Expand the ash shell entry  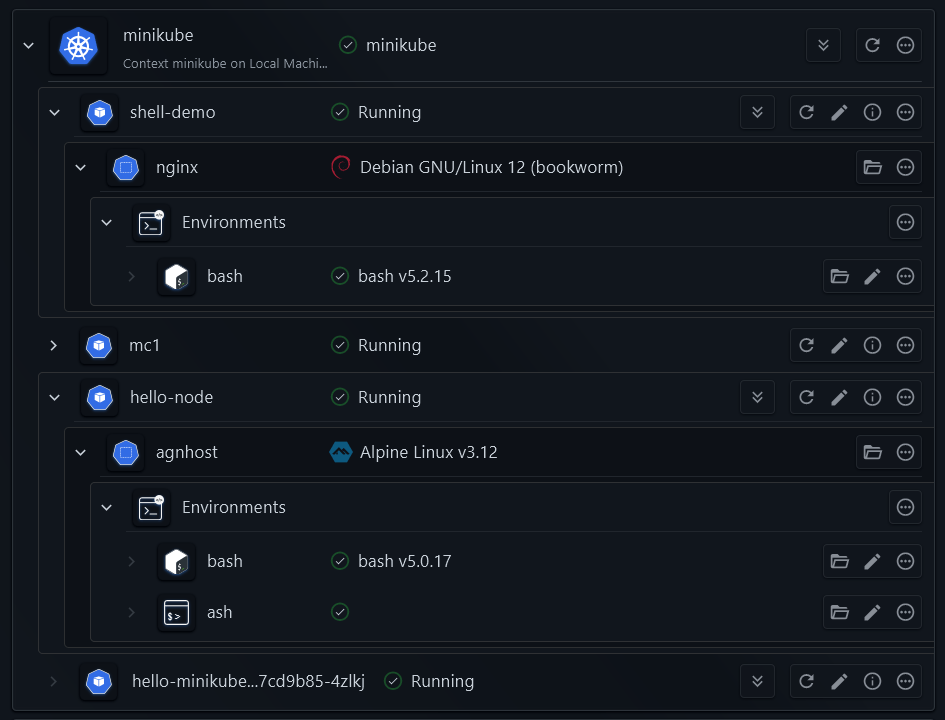[131, 612]
